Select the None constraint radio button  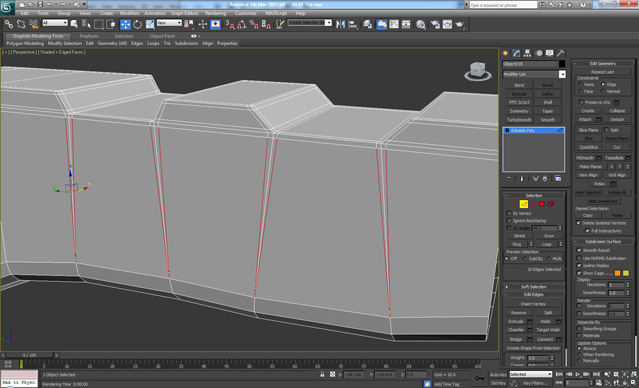580,84
